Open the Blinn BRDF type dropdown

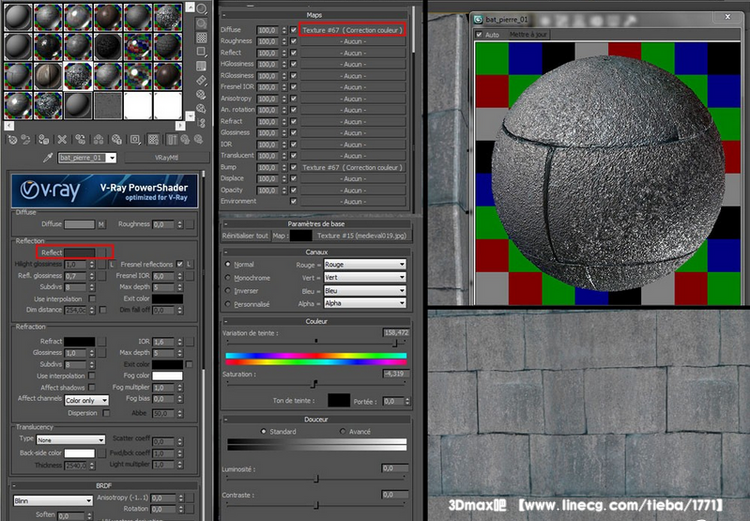click(x=53, y=500)
